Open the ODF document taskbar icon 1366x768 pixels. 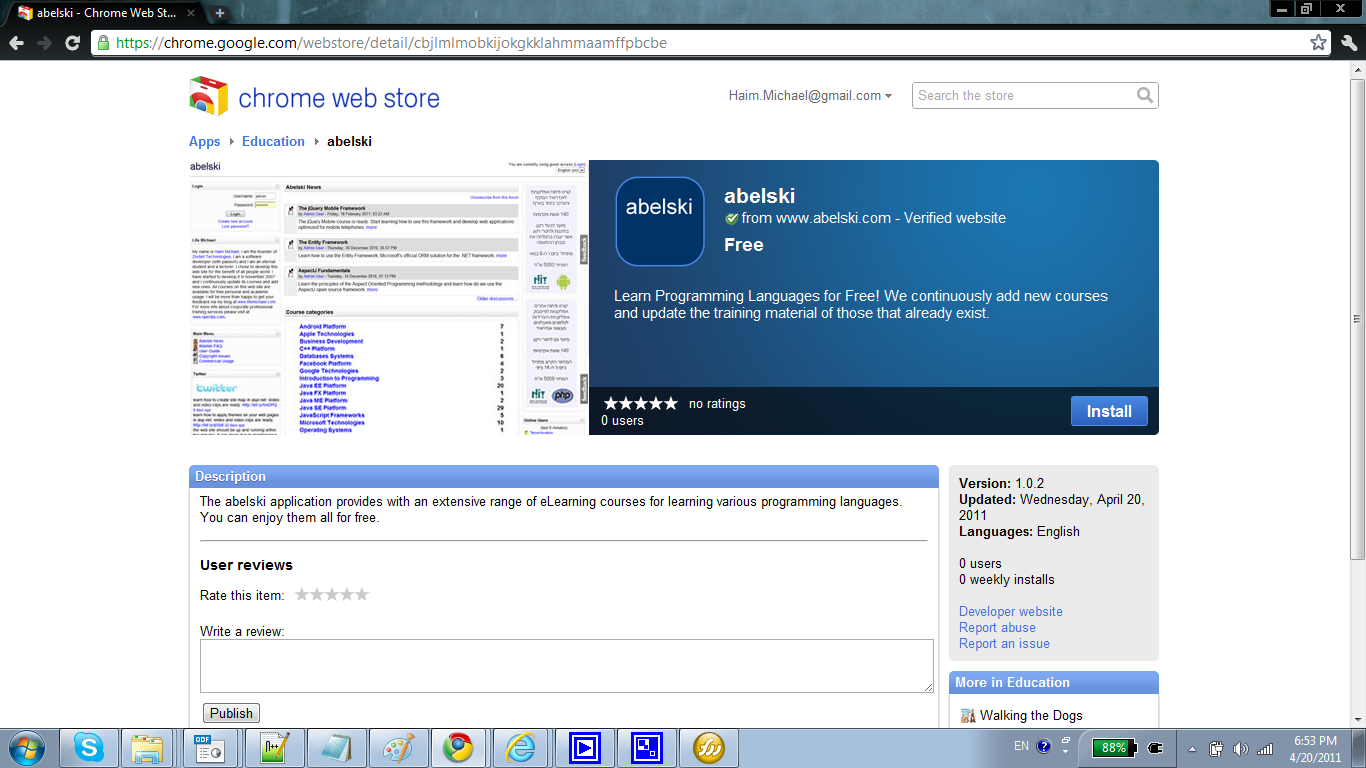coord(212,747)
